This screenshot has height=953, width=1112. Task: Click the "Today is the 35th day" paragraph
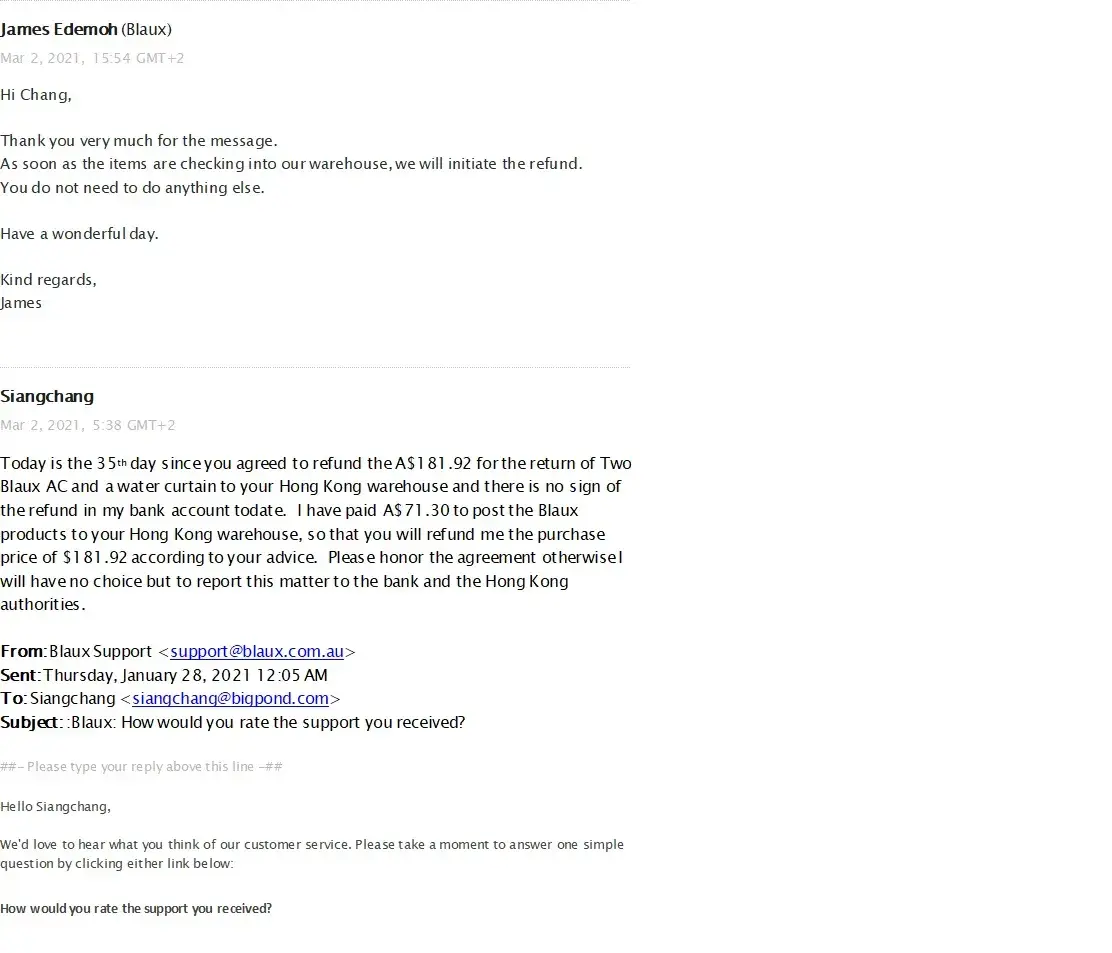pyautogui.click(x=315, y=534)
